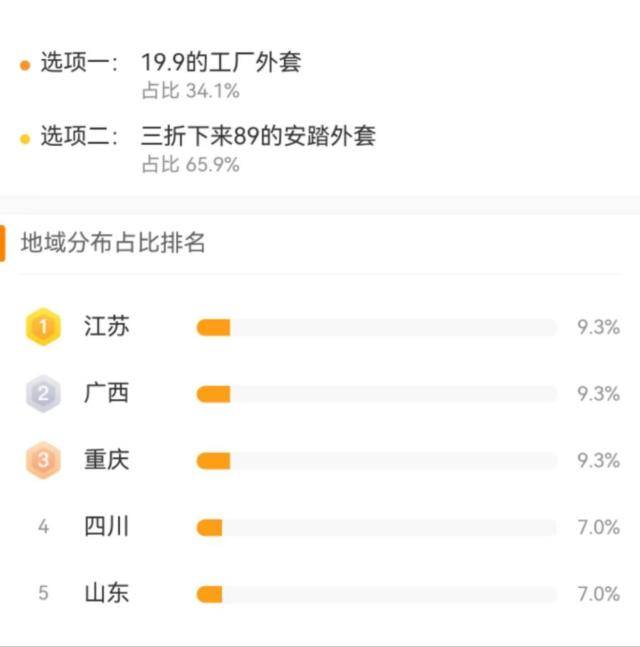Click the 山东 percentage bar
This screenshot has height=647, width=640.
point(376,595)
